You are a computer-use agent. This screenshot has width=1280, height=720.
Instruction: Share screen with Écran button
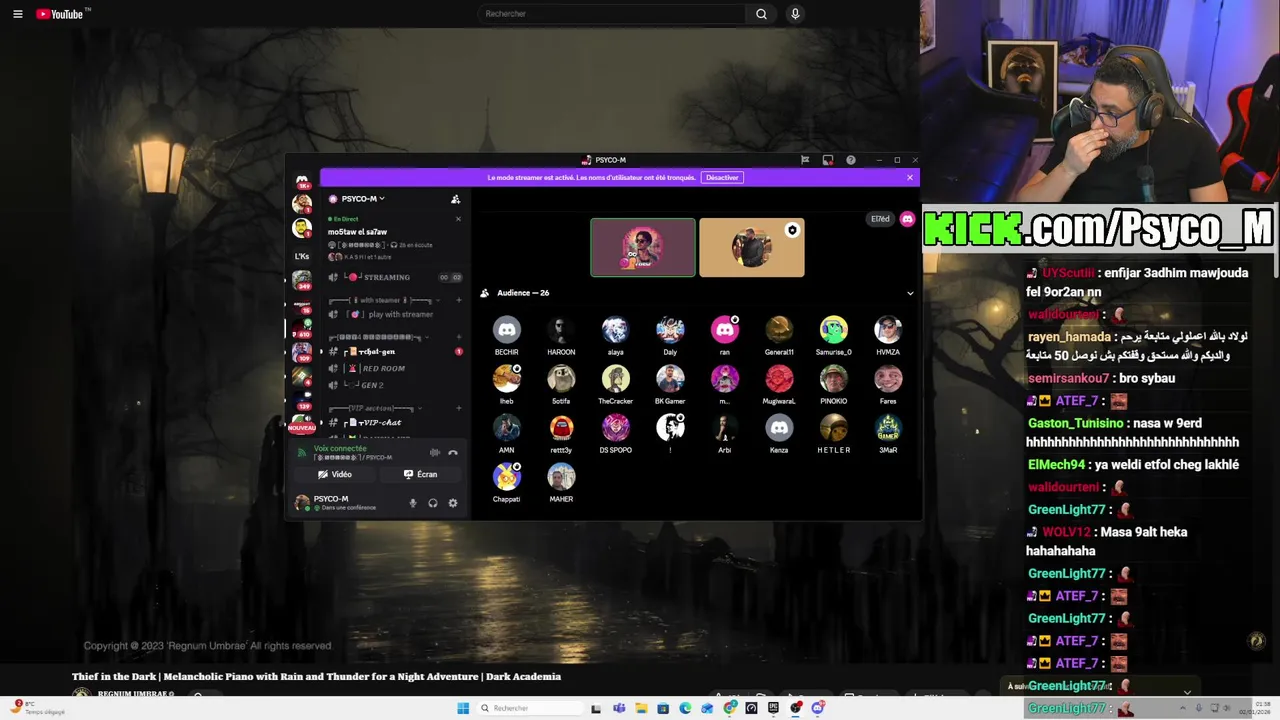(x=421, y=475)
